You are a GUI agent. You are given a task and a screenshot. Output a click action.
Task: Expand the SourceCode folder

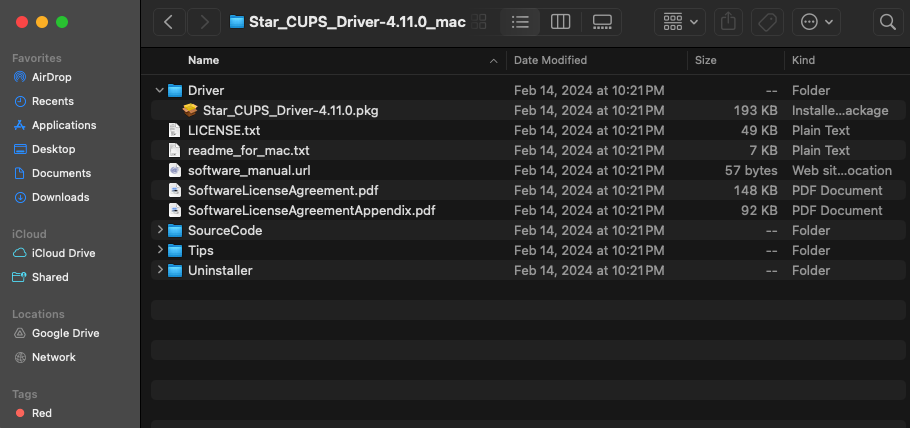[160, 231]
